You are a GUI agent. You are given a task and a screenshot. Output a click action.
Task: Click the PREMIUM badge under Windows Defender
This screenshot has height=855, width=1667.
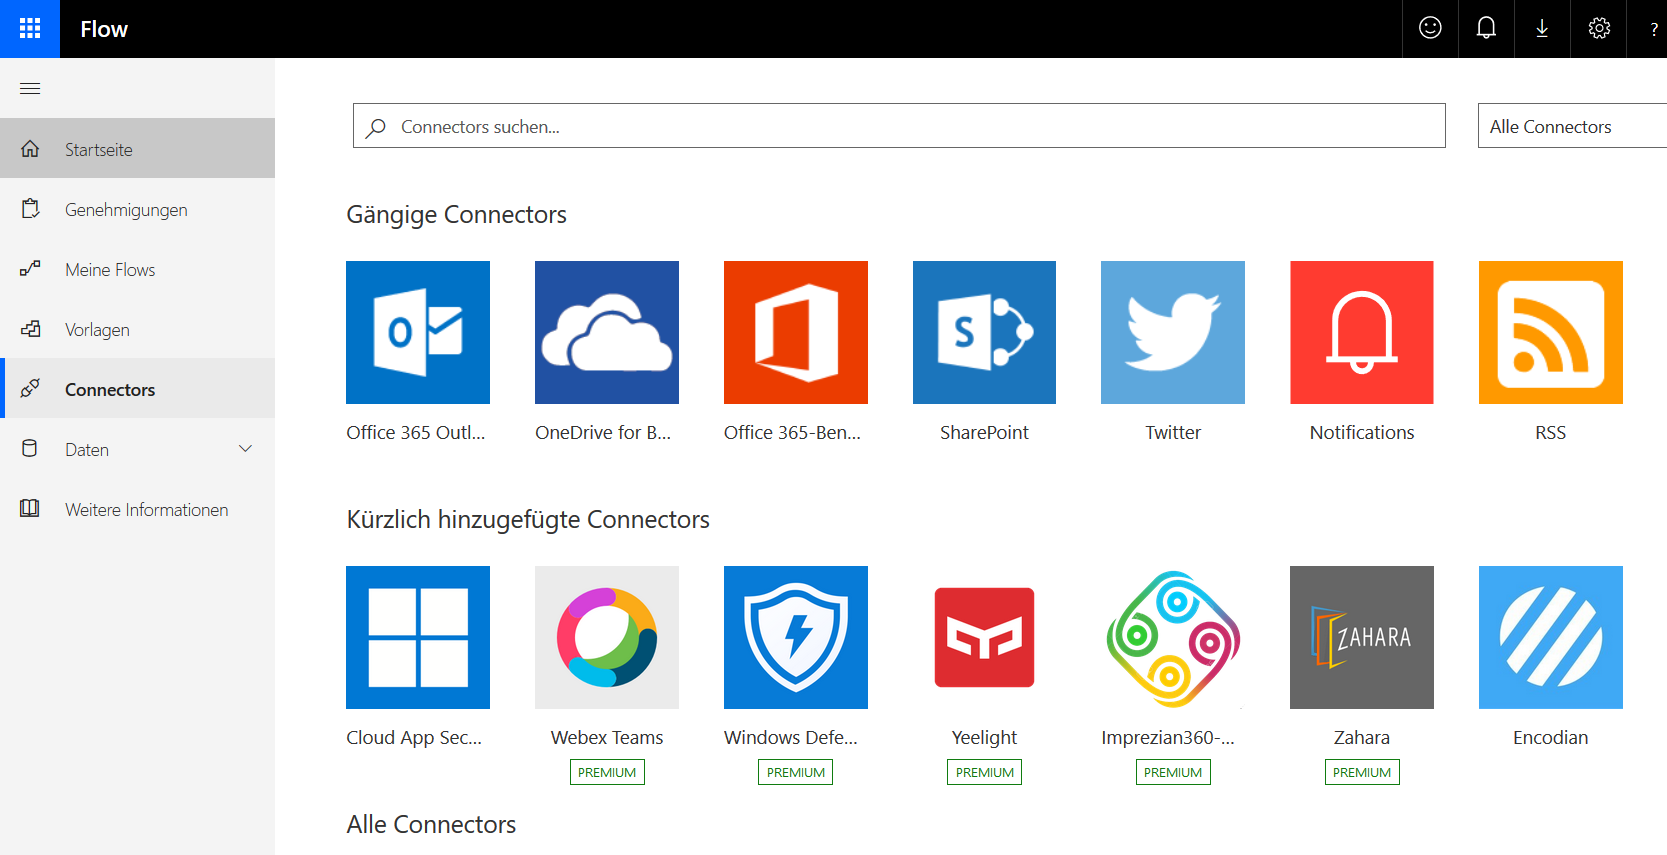[x=796, y=772]
